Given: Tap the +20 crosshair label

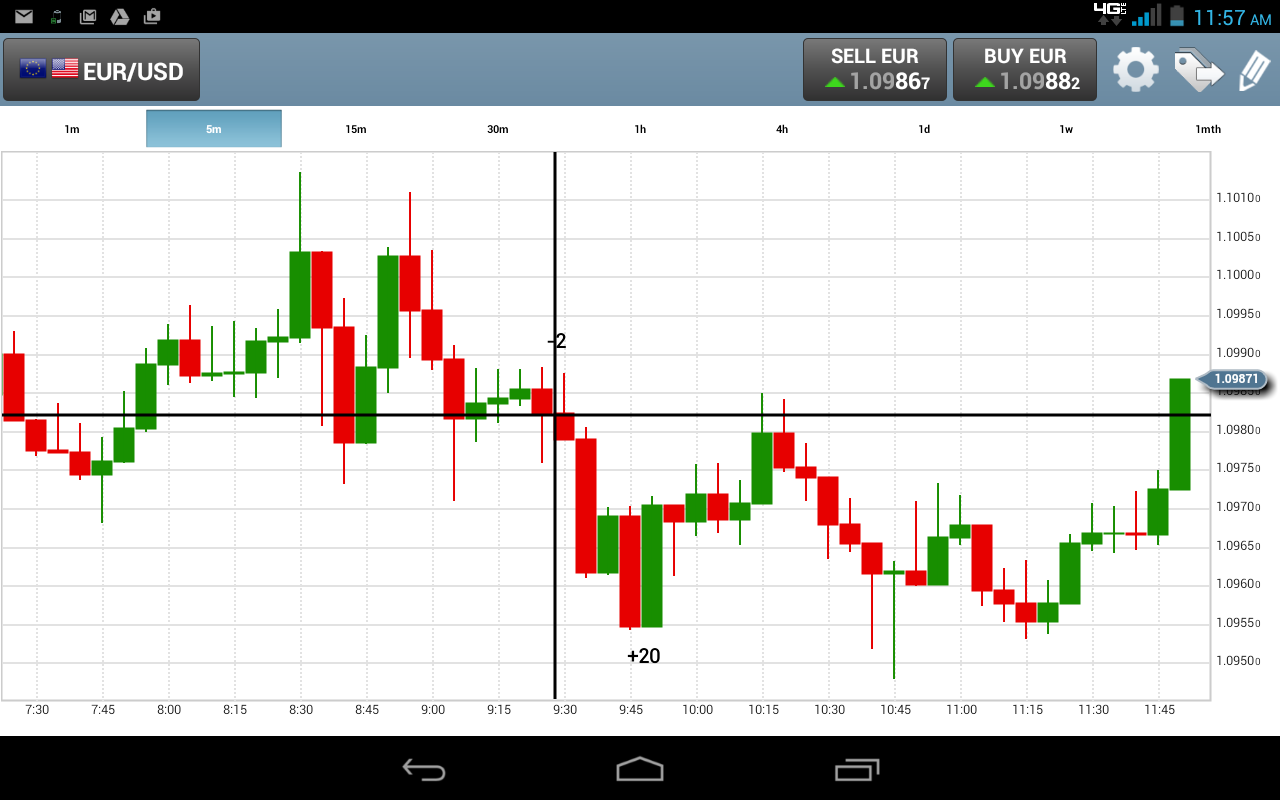Looking at the screenshot, I should coord(644,656).
